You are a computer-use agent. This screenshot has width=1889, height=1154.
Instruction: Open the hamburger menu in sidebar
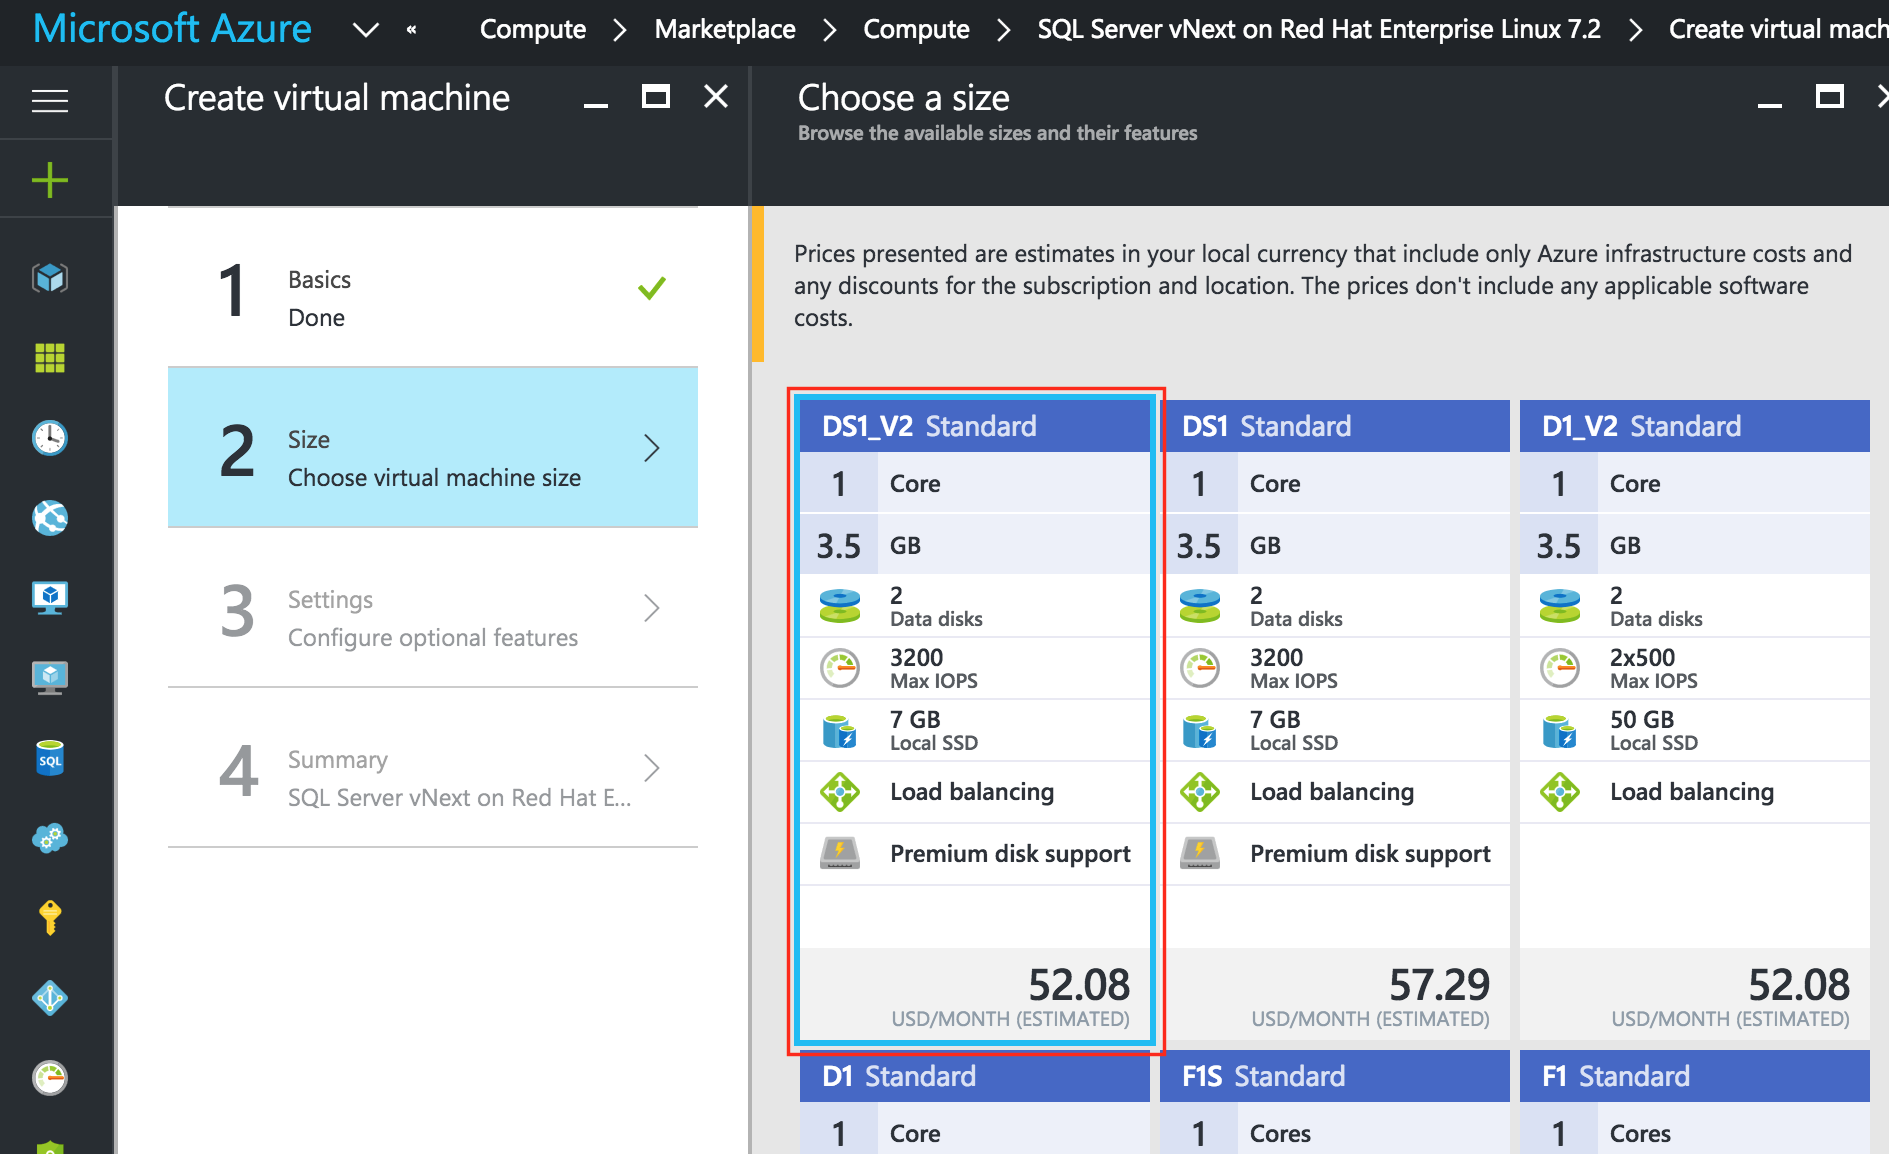click(50, 101)
